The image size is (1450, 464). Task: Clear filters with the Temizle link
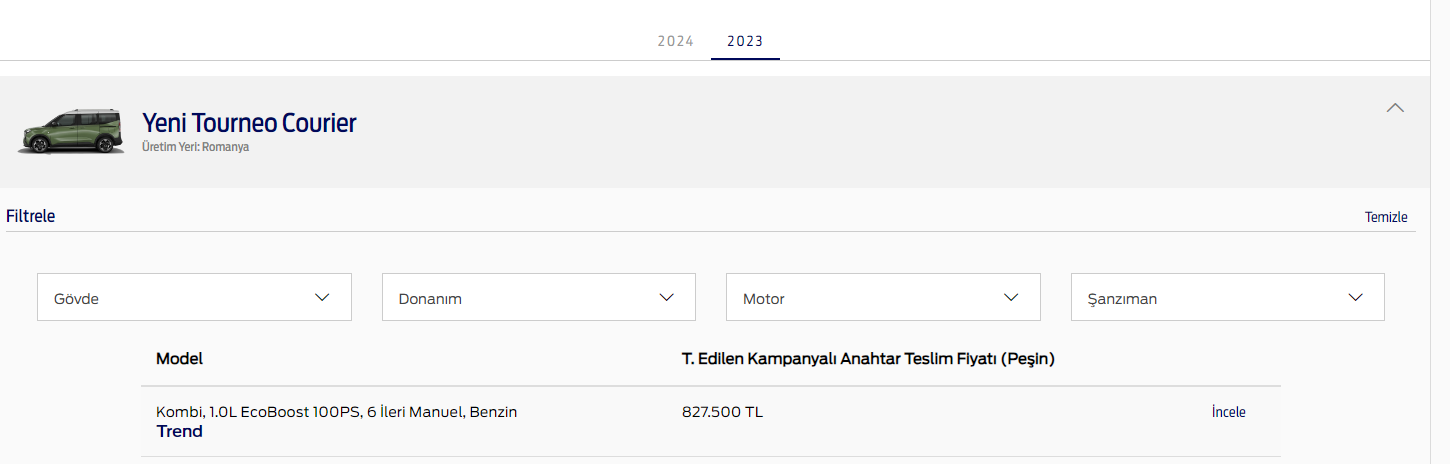(1386, 217)
